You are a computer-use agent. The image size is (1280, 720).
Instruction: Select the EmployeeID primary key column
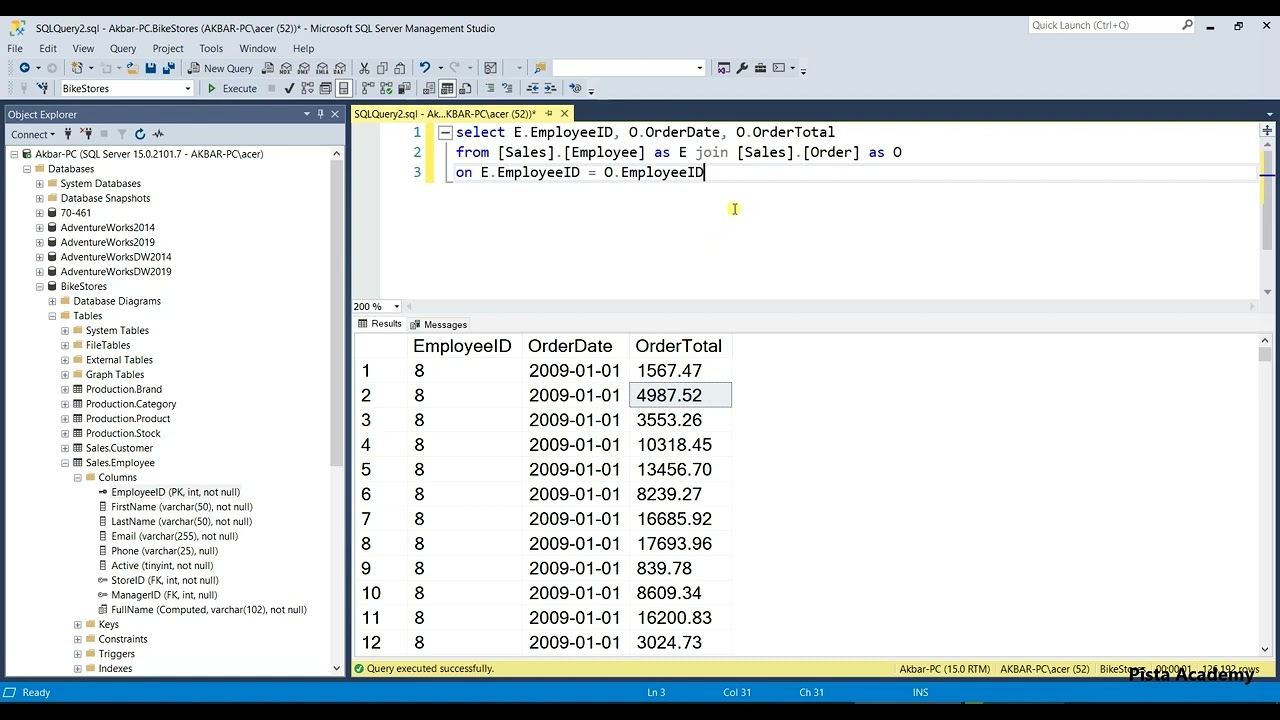[x=175, y=492]
